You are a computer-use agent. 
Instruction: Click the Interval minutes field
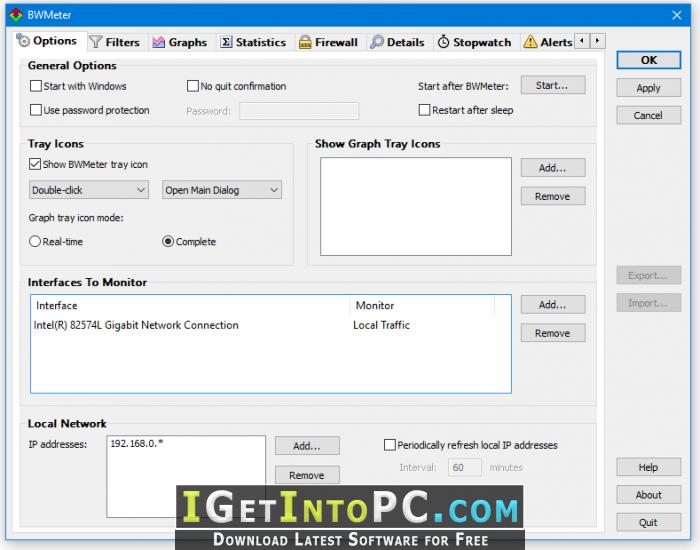point(465,467)
